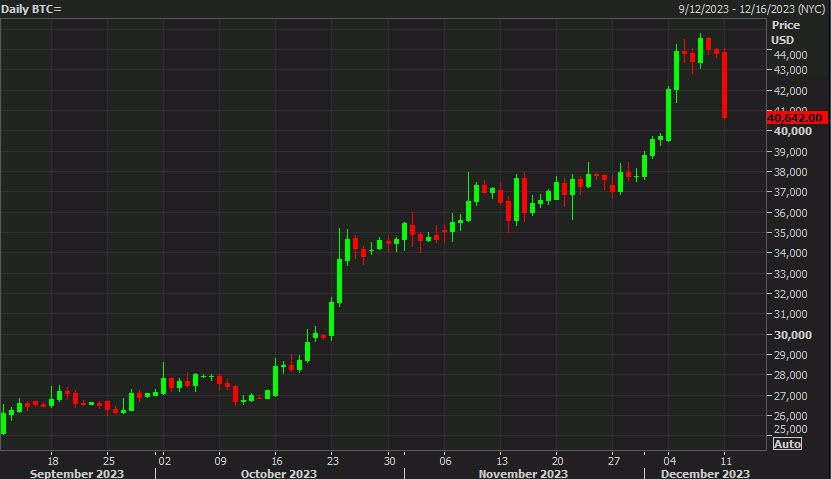The image size is (831, 479).
Task: Click the bold 30,000 price axis label
Action: pyautogui.click(x=792, y=335)
